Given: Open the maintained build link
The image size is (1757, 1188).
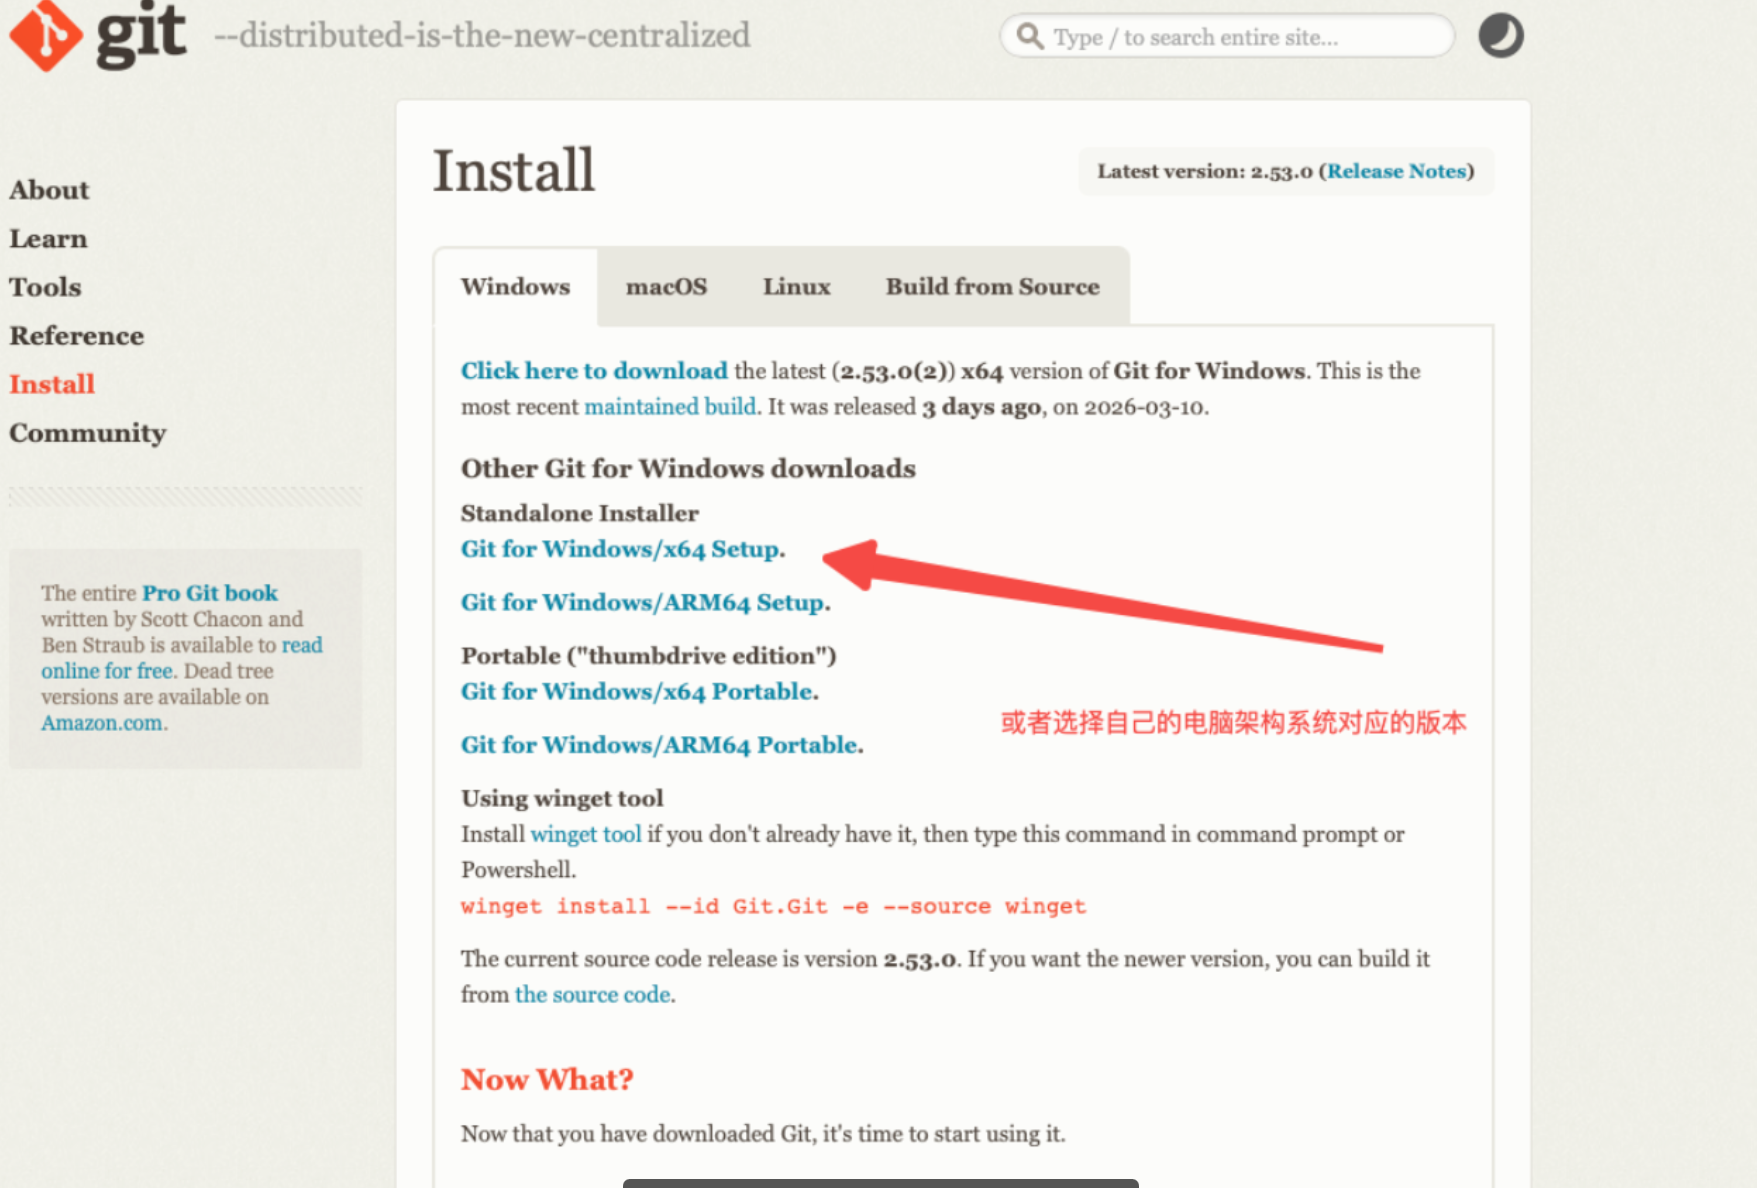Looking at the screenshot, I should coord(670,407).
